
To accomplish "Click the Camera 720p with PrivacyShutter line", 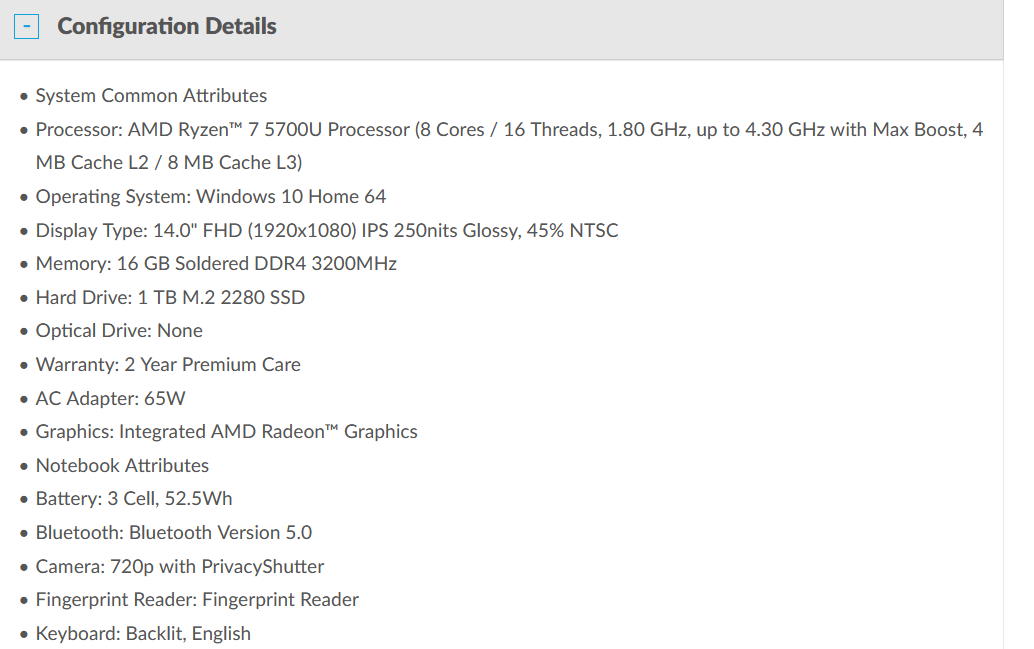I will click(x=180, y=567).
